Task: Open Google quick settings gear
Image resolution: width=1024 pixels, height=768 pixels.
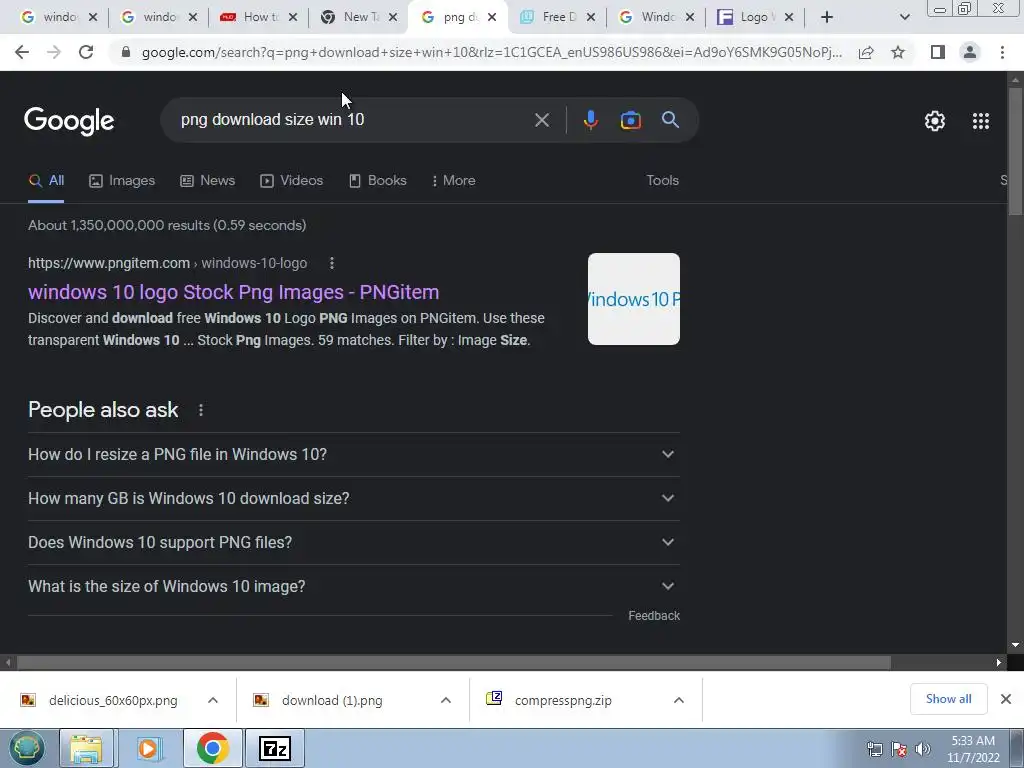Action: 935,121
